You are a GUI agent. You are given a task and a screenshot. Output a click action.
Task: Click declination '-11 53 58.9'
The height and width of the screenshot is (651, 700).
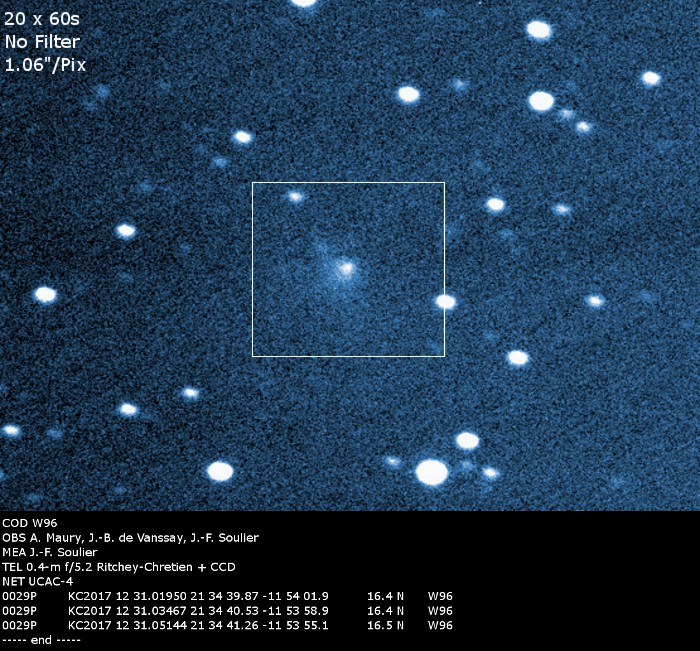point(296,611)
